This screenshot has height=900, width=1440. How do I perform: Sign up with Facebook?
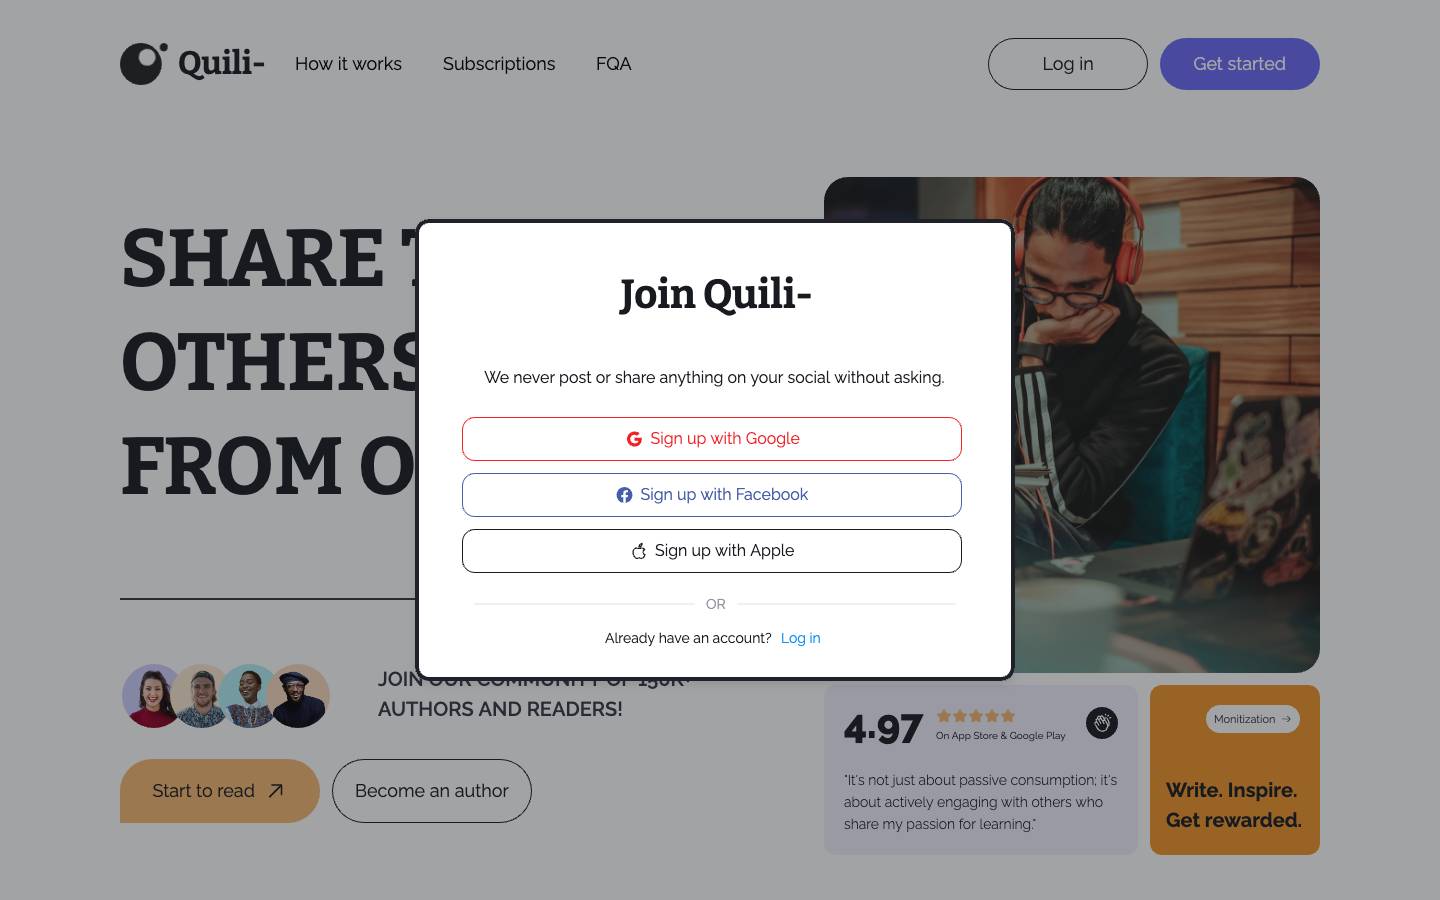(x=712, y=495)
